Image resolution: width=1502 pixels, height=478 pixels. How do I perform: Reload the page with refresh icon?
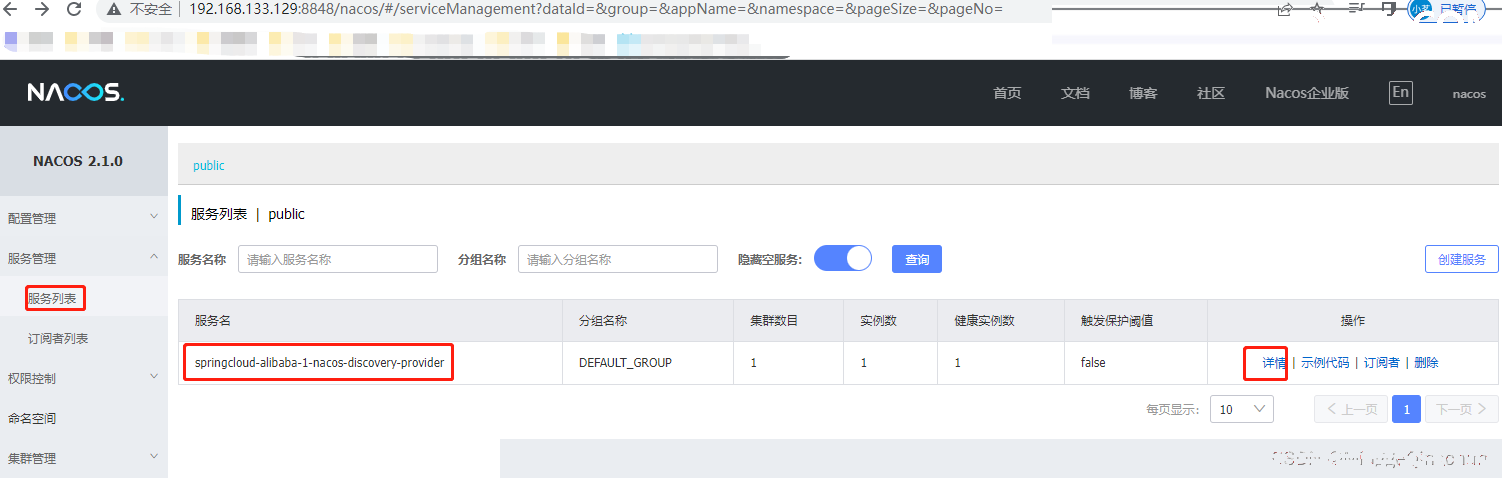[73, 10]
